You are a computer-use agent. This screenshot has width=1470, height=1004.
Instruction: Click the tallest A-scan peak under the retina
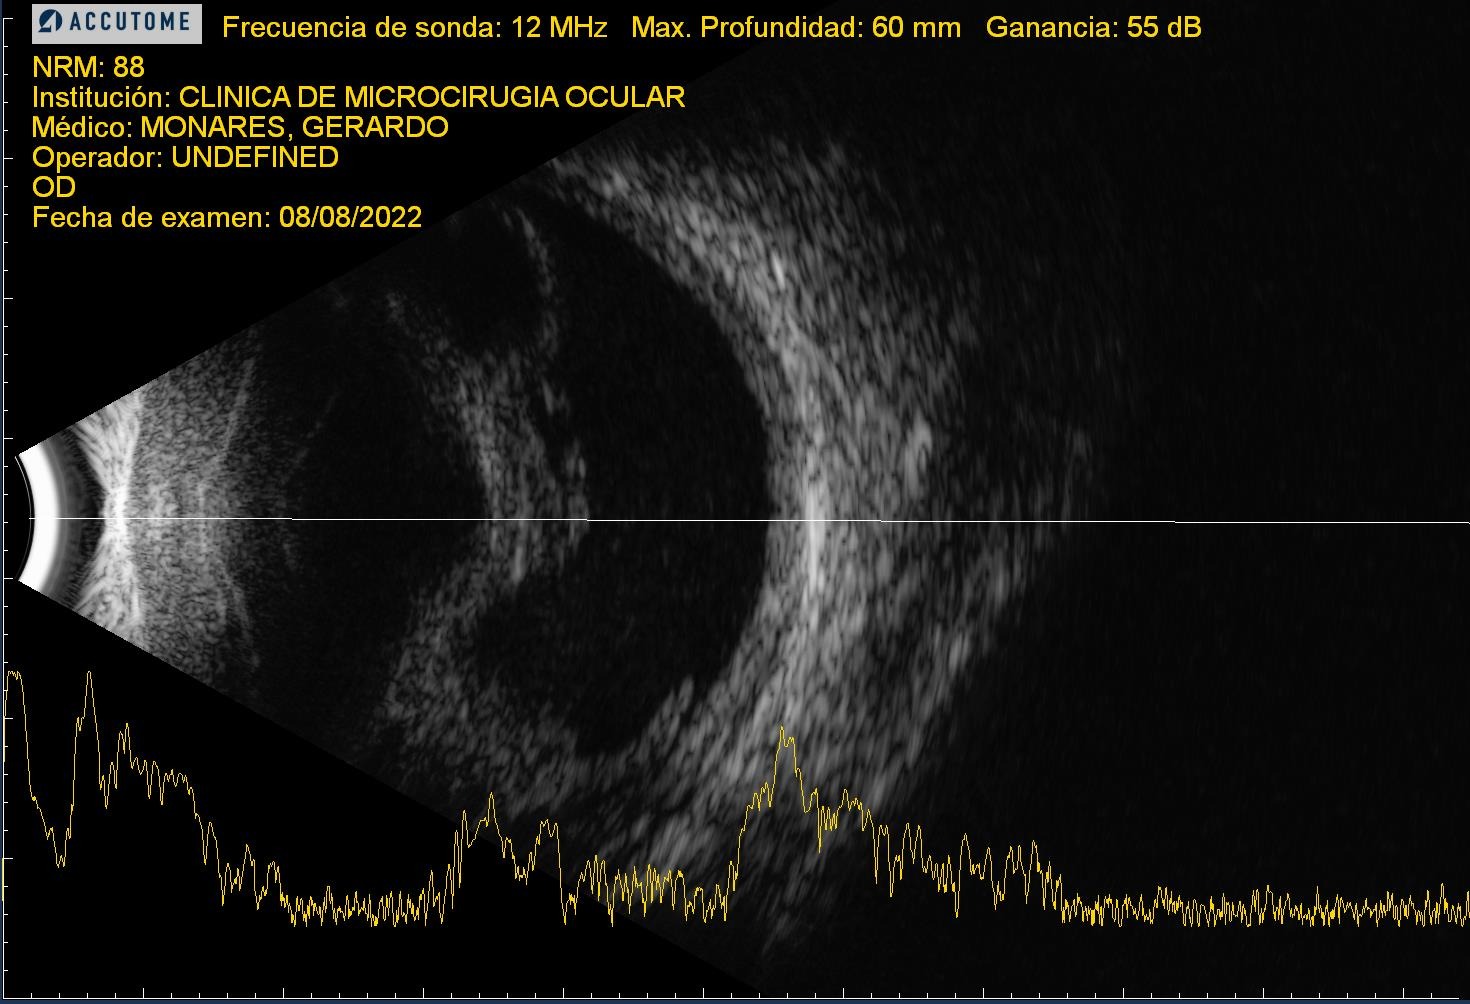[x=783, y=735]
